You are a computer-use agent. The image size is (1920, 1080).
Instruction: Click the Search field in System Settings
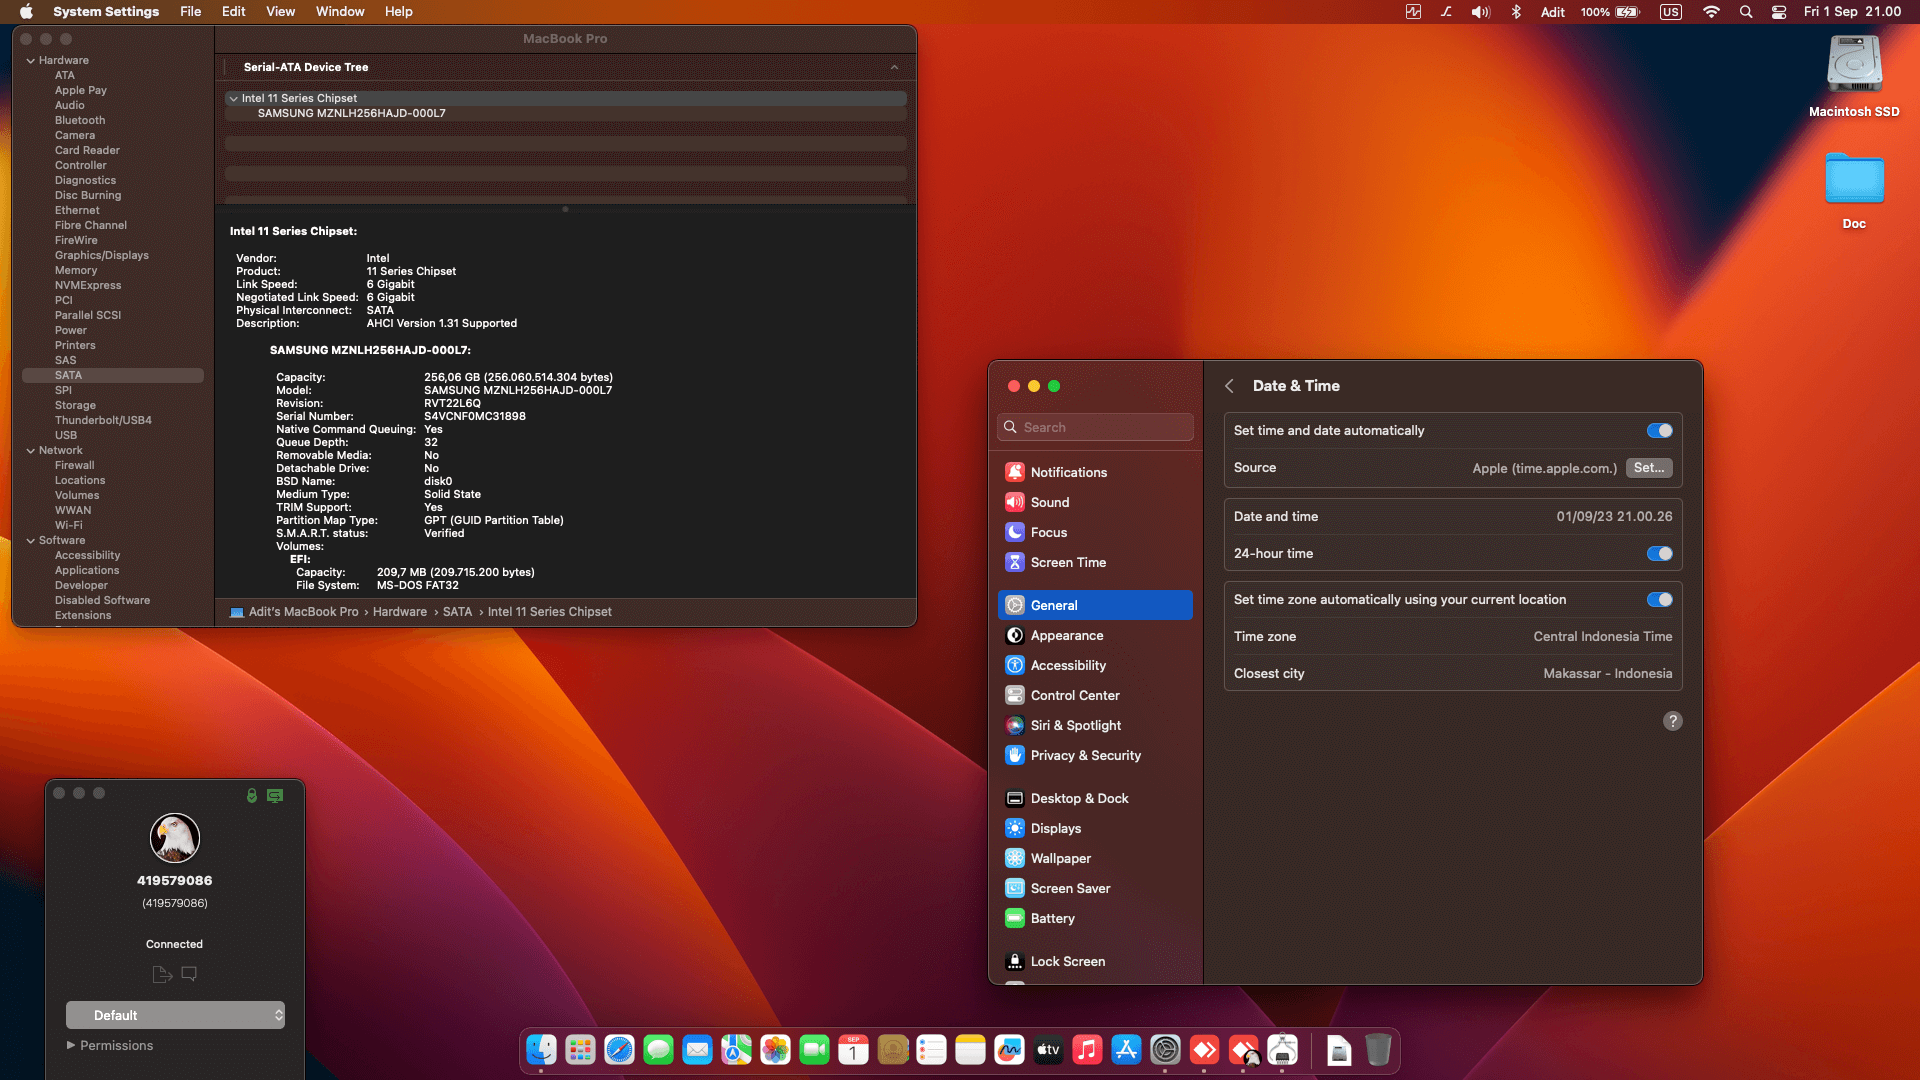tap(1095, 427)
